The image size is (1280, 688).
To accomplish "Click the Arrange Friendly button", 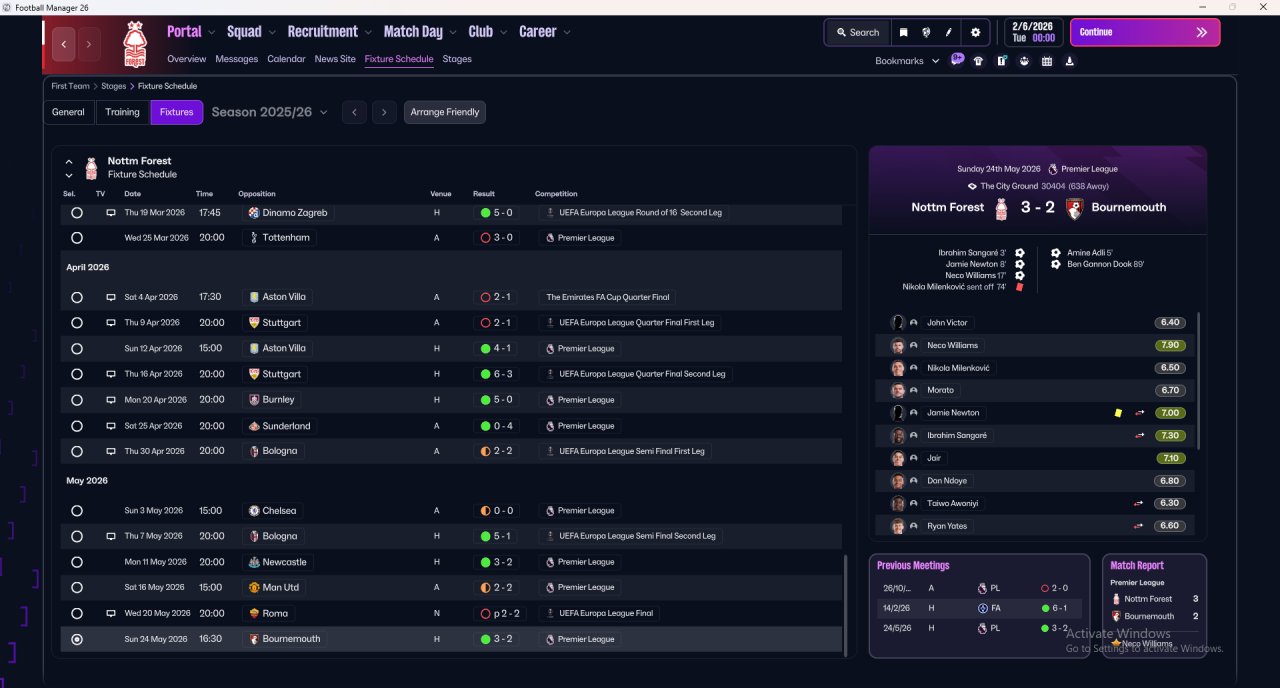I will [445, 112].
